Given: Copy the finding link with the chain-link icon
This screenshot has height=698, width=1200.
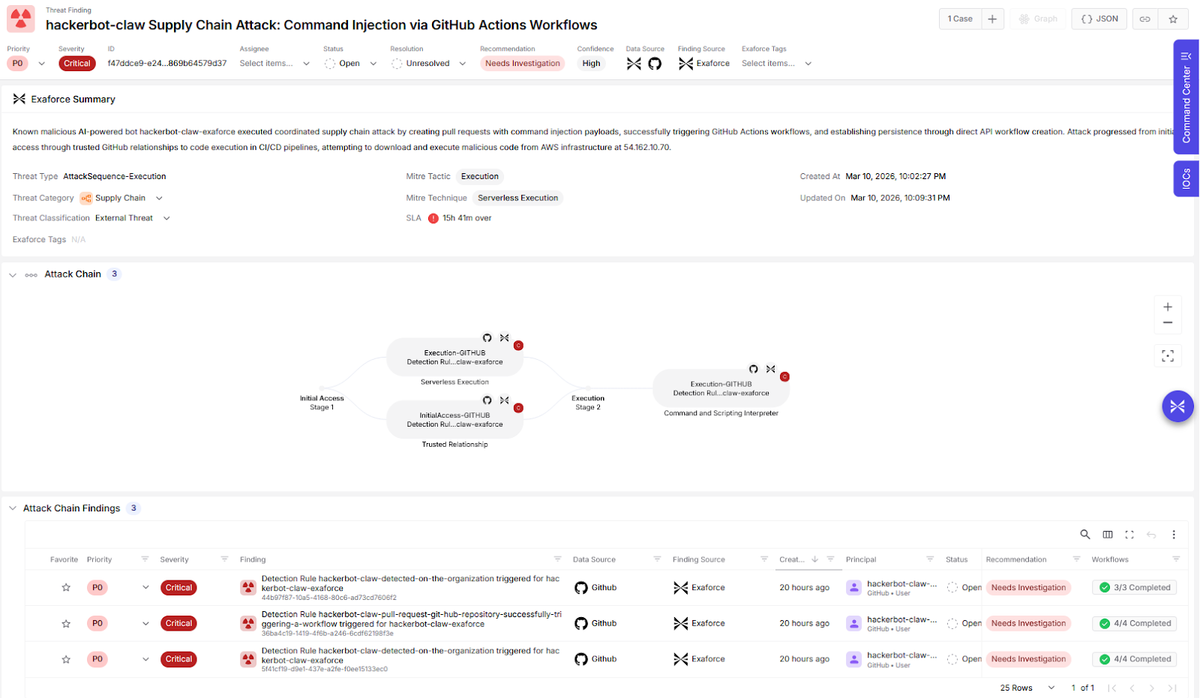Looking at the screenshot, I should [1145, 18].
